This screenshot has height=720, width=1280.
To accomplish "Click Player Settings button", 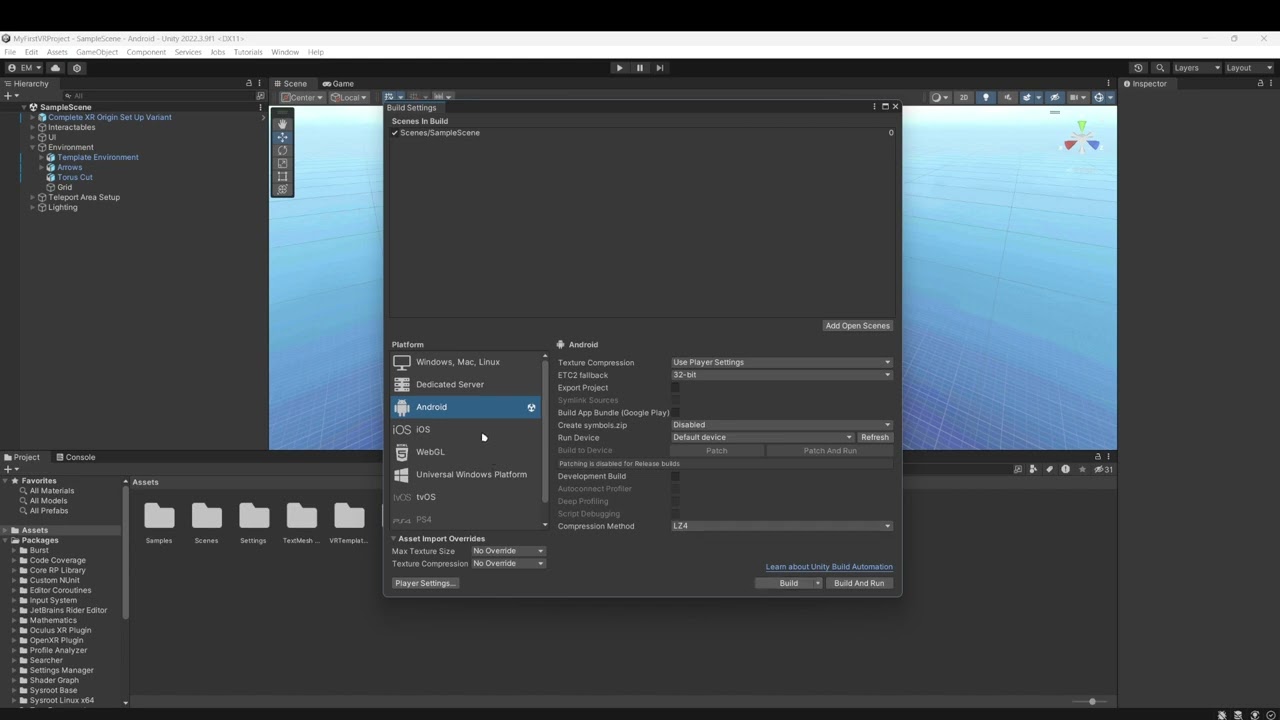I will coord(425,583).
